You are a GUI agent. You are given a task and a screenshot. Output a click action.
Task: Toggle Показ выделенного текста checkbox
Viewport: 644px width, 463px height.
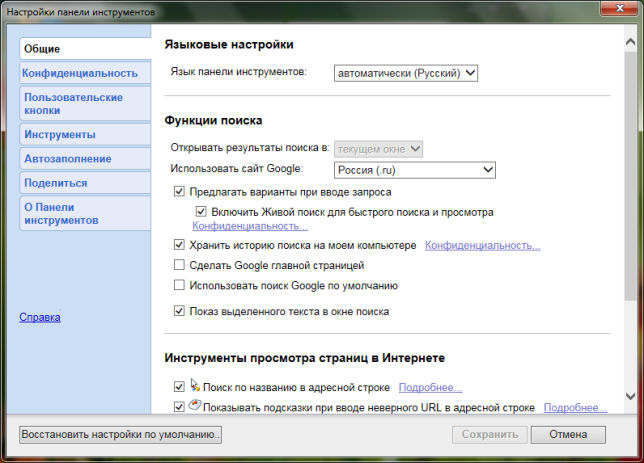pos(180,312)
